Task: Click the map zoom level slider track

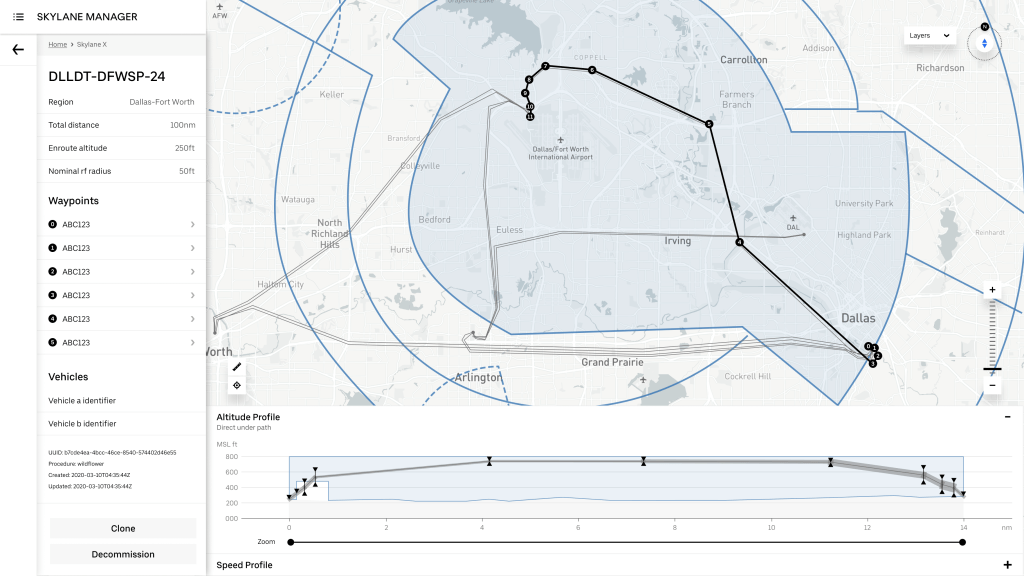Action: (992, 335)
